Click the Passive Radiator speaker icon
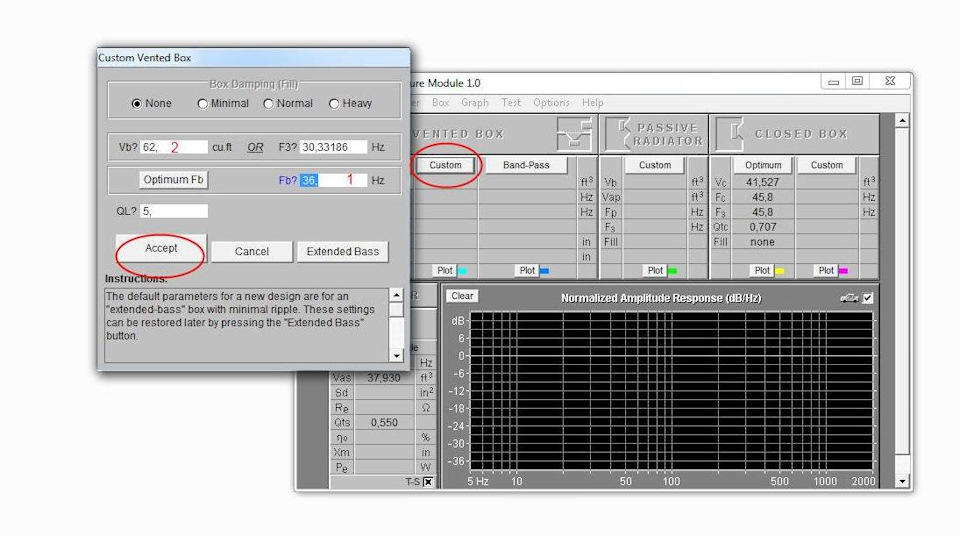The image size is (960, 536). (618, 134)
